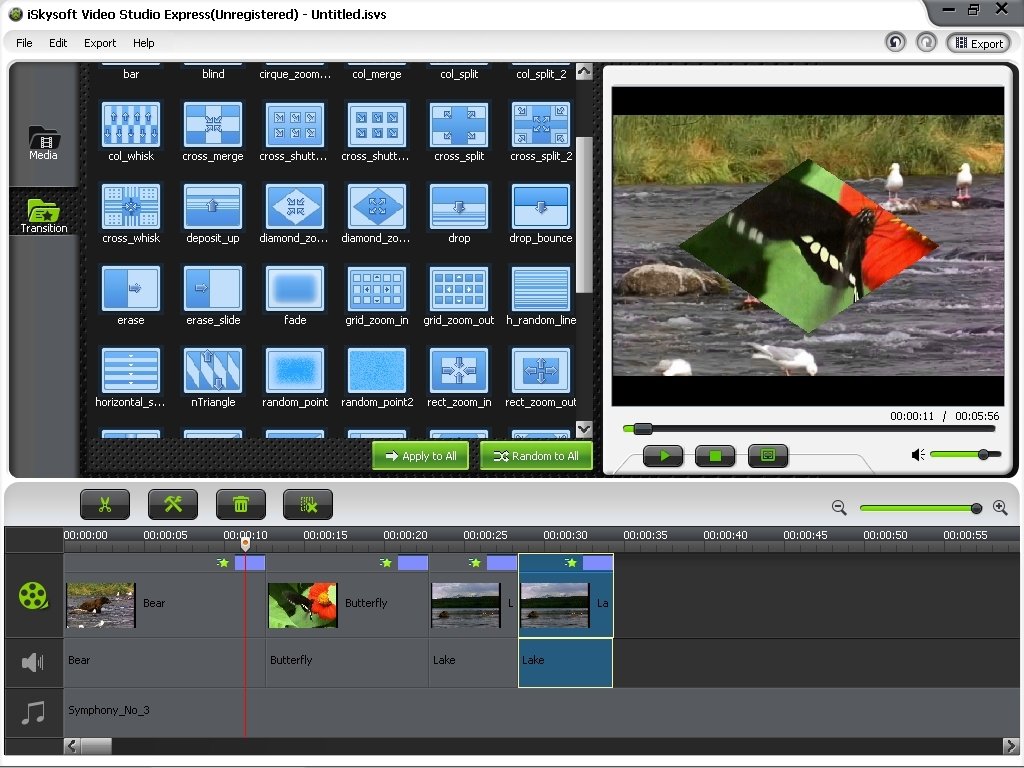Click the Export button in the toolbar
1024x768 pixels.
tap(979, 43)
